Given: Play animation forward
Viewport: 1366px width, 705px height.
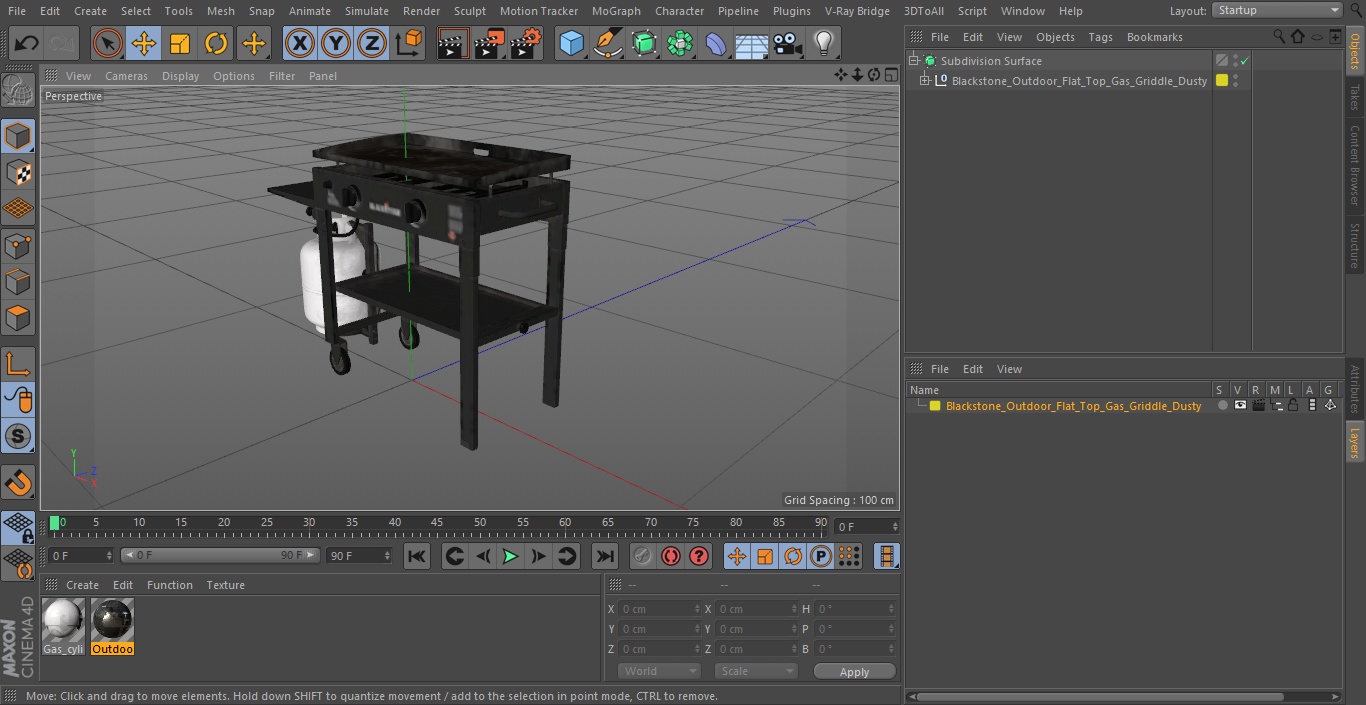Looking at the screenshot, I should (510, 556).
